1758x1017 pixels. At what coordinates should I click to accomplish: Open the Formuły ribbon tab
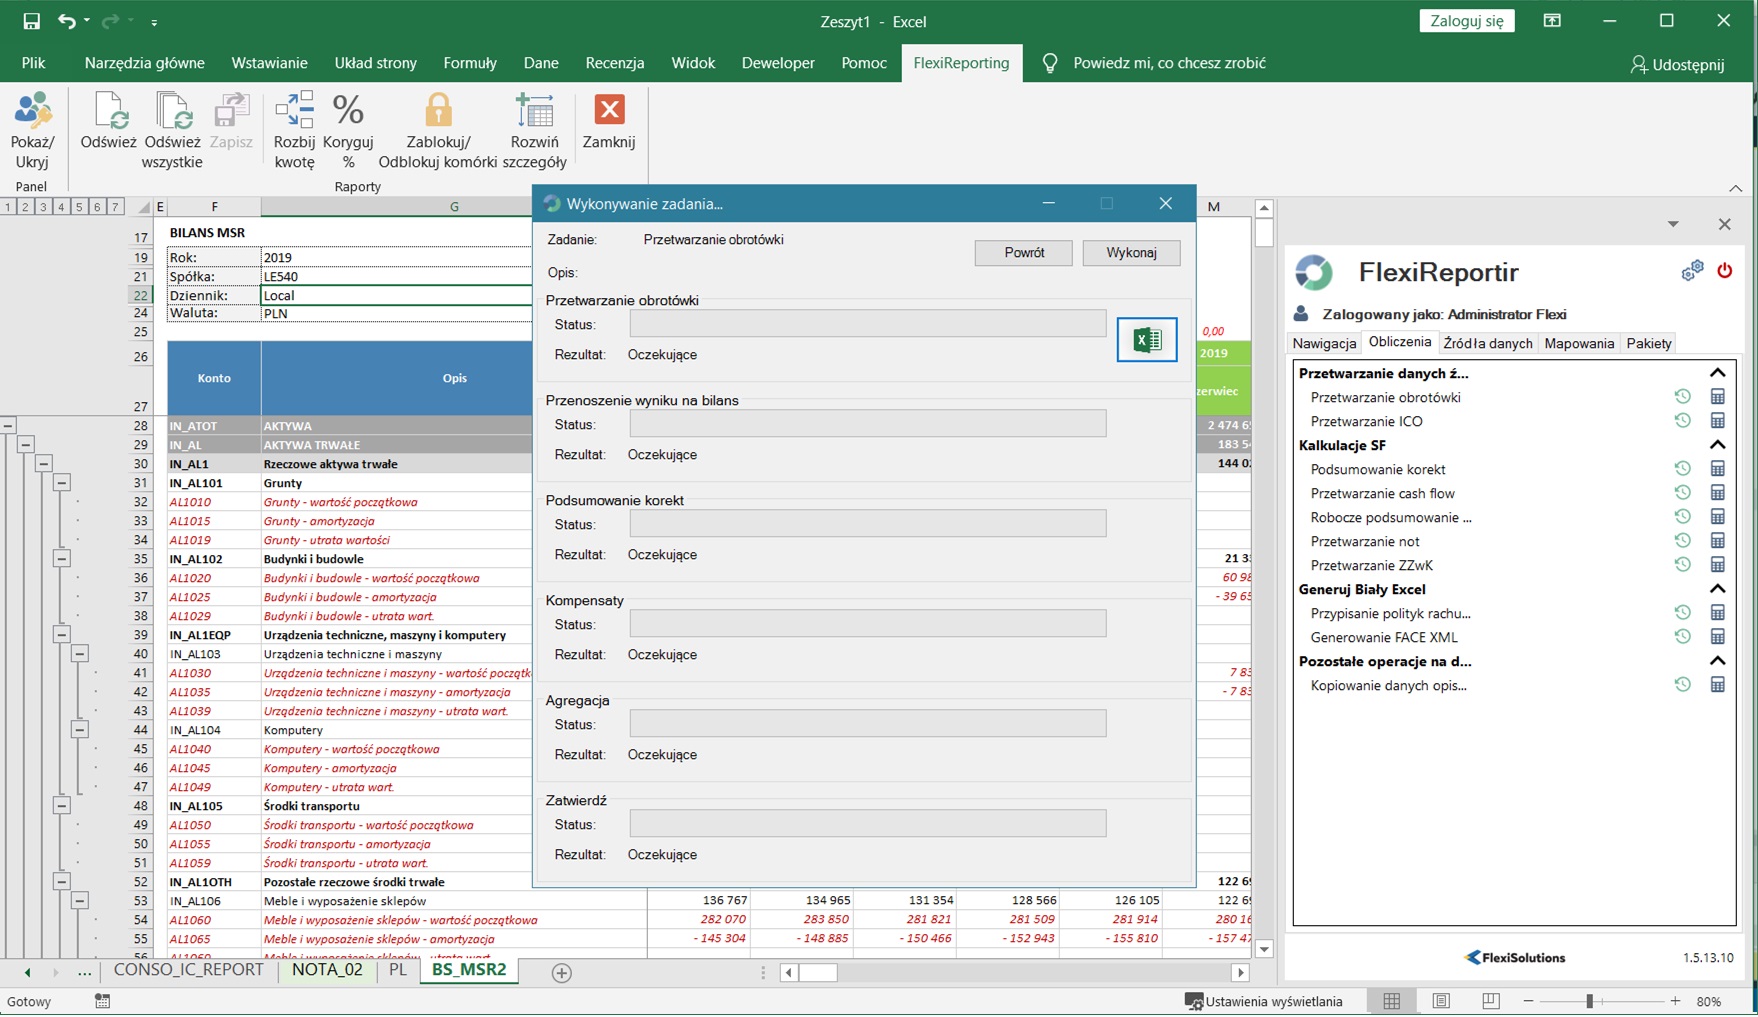click(x=469, y=63)
